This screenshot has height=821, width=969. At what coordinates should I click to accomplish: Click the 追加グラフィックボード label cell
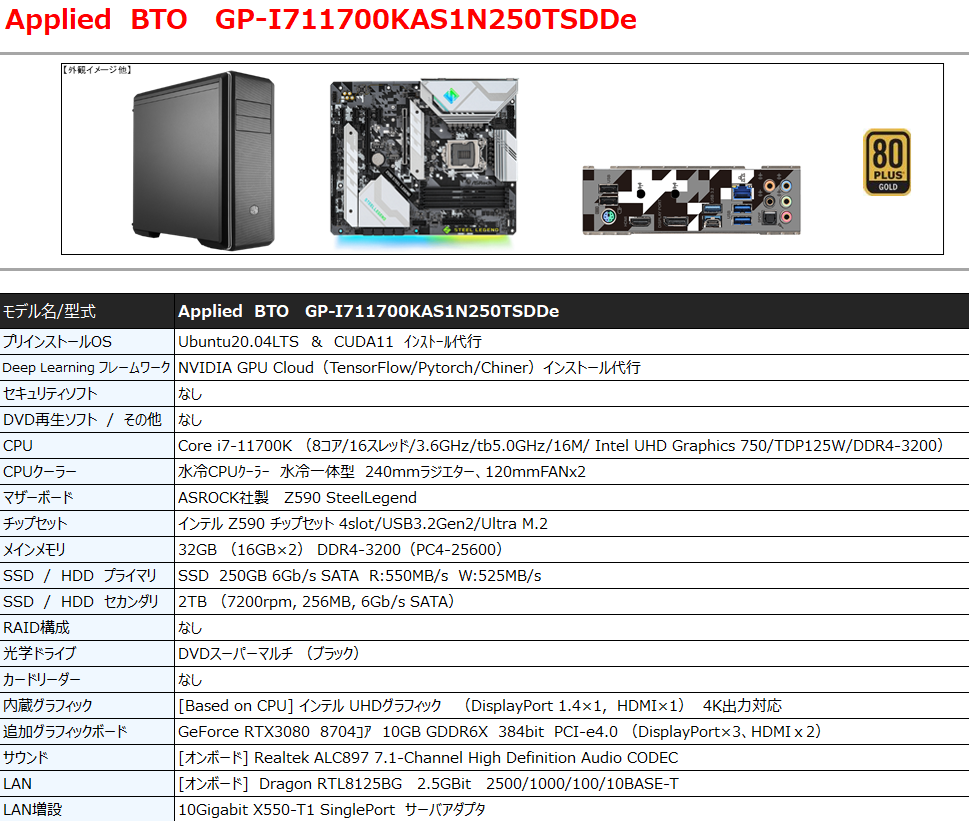(87, 731)
